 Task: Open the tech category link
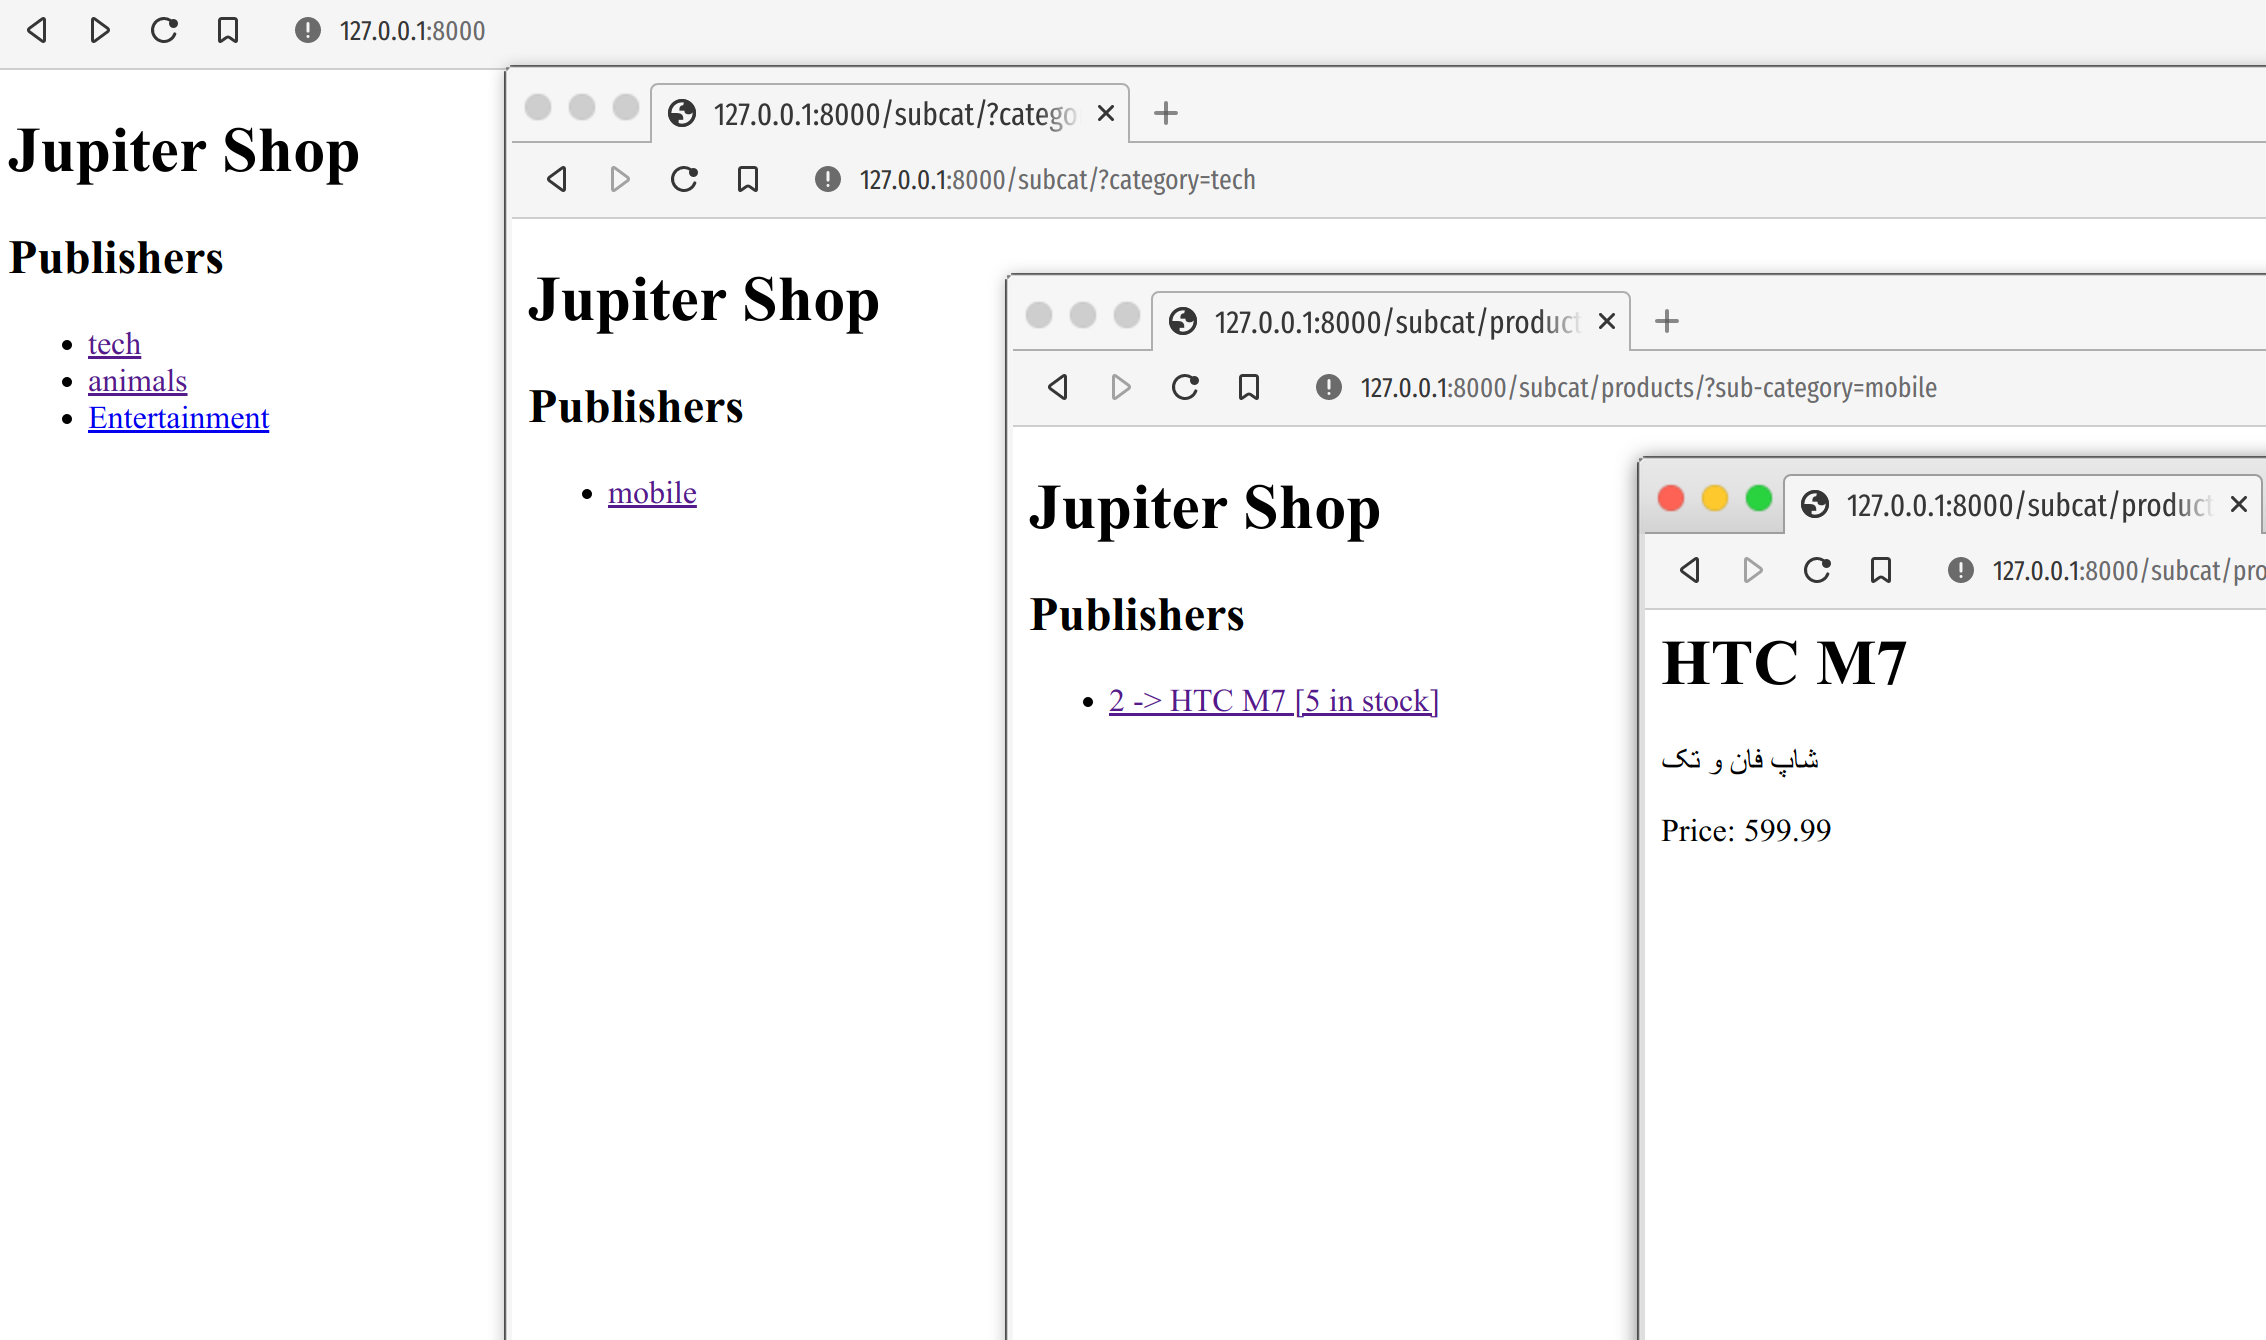point(114,344)
